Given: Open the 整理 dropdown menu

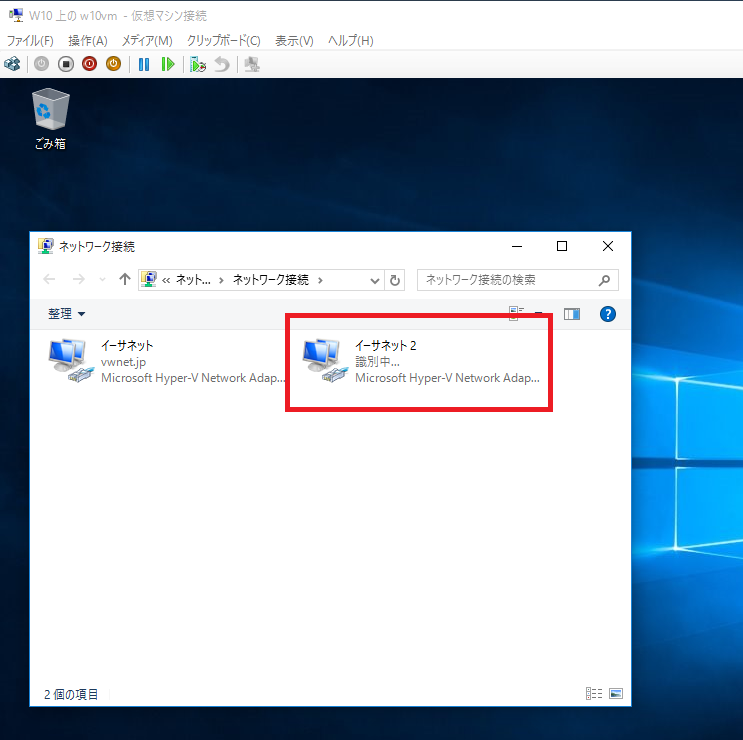Looking at the screenshot, I should [66, 314].
